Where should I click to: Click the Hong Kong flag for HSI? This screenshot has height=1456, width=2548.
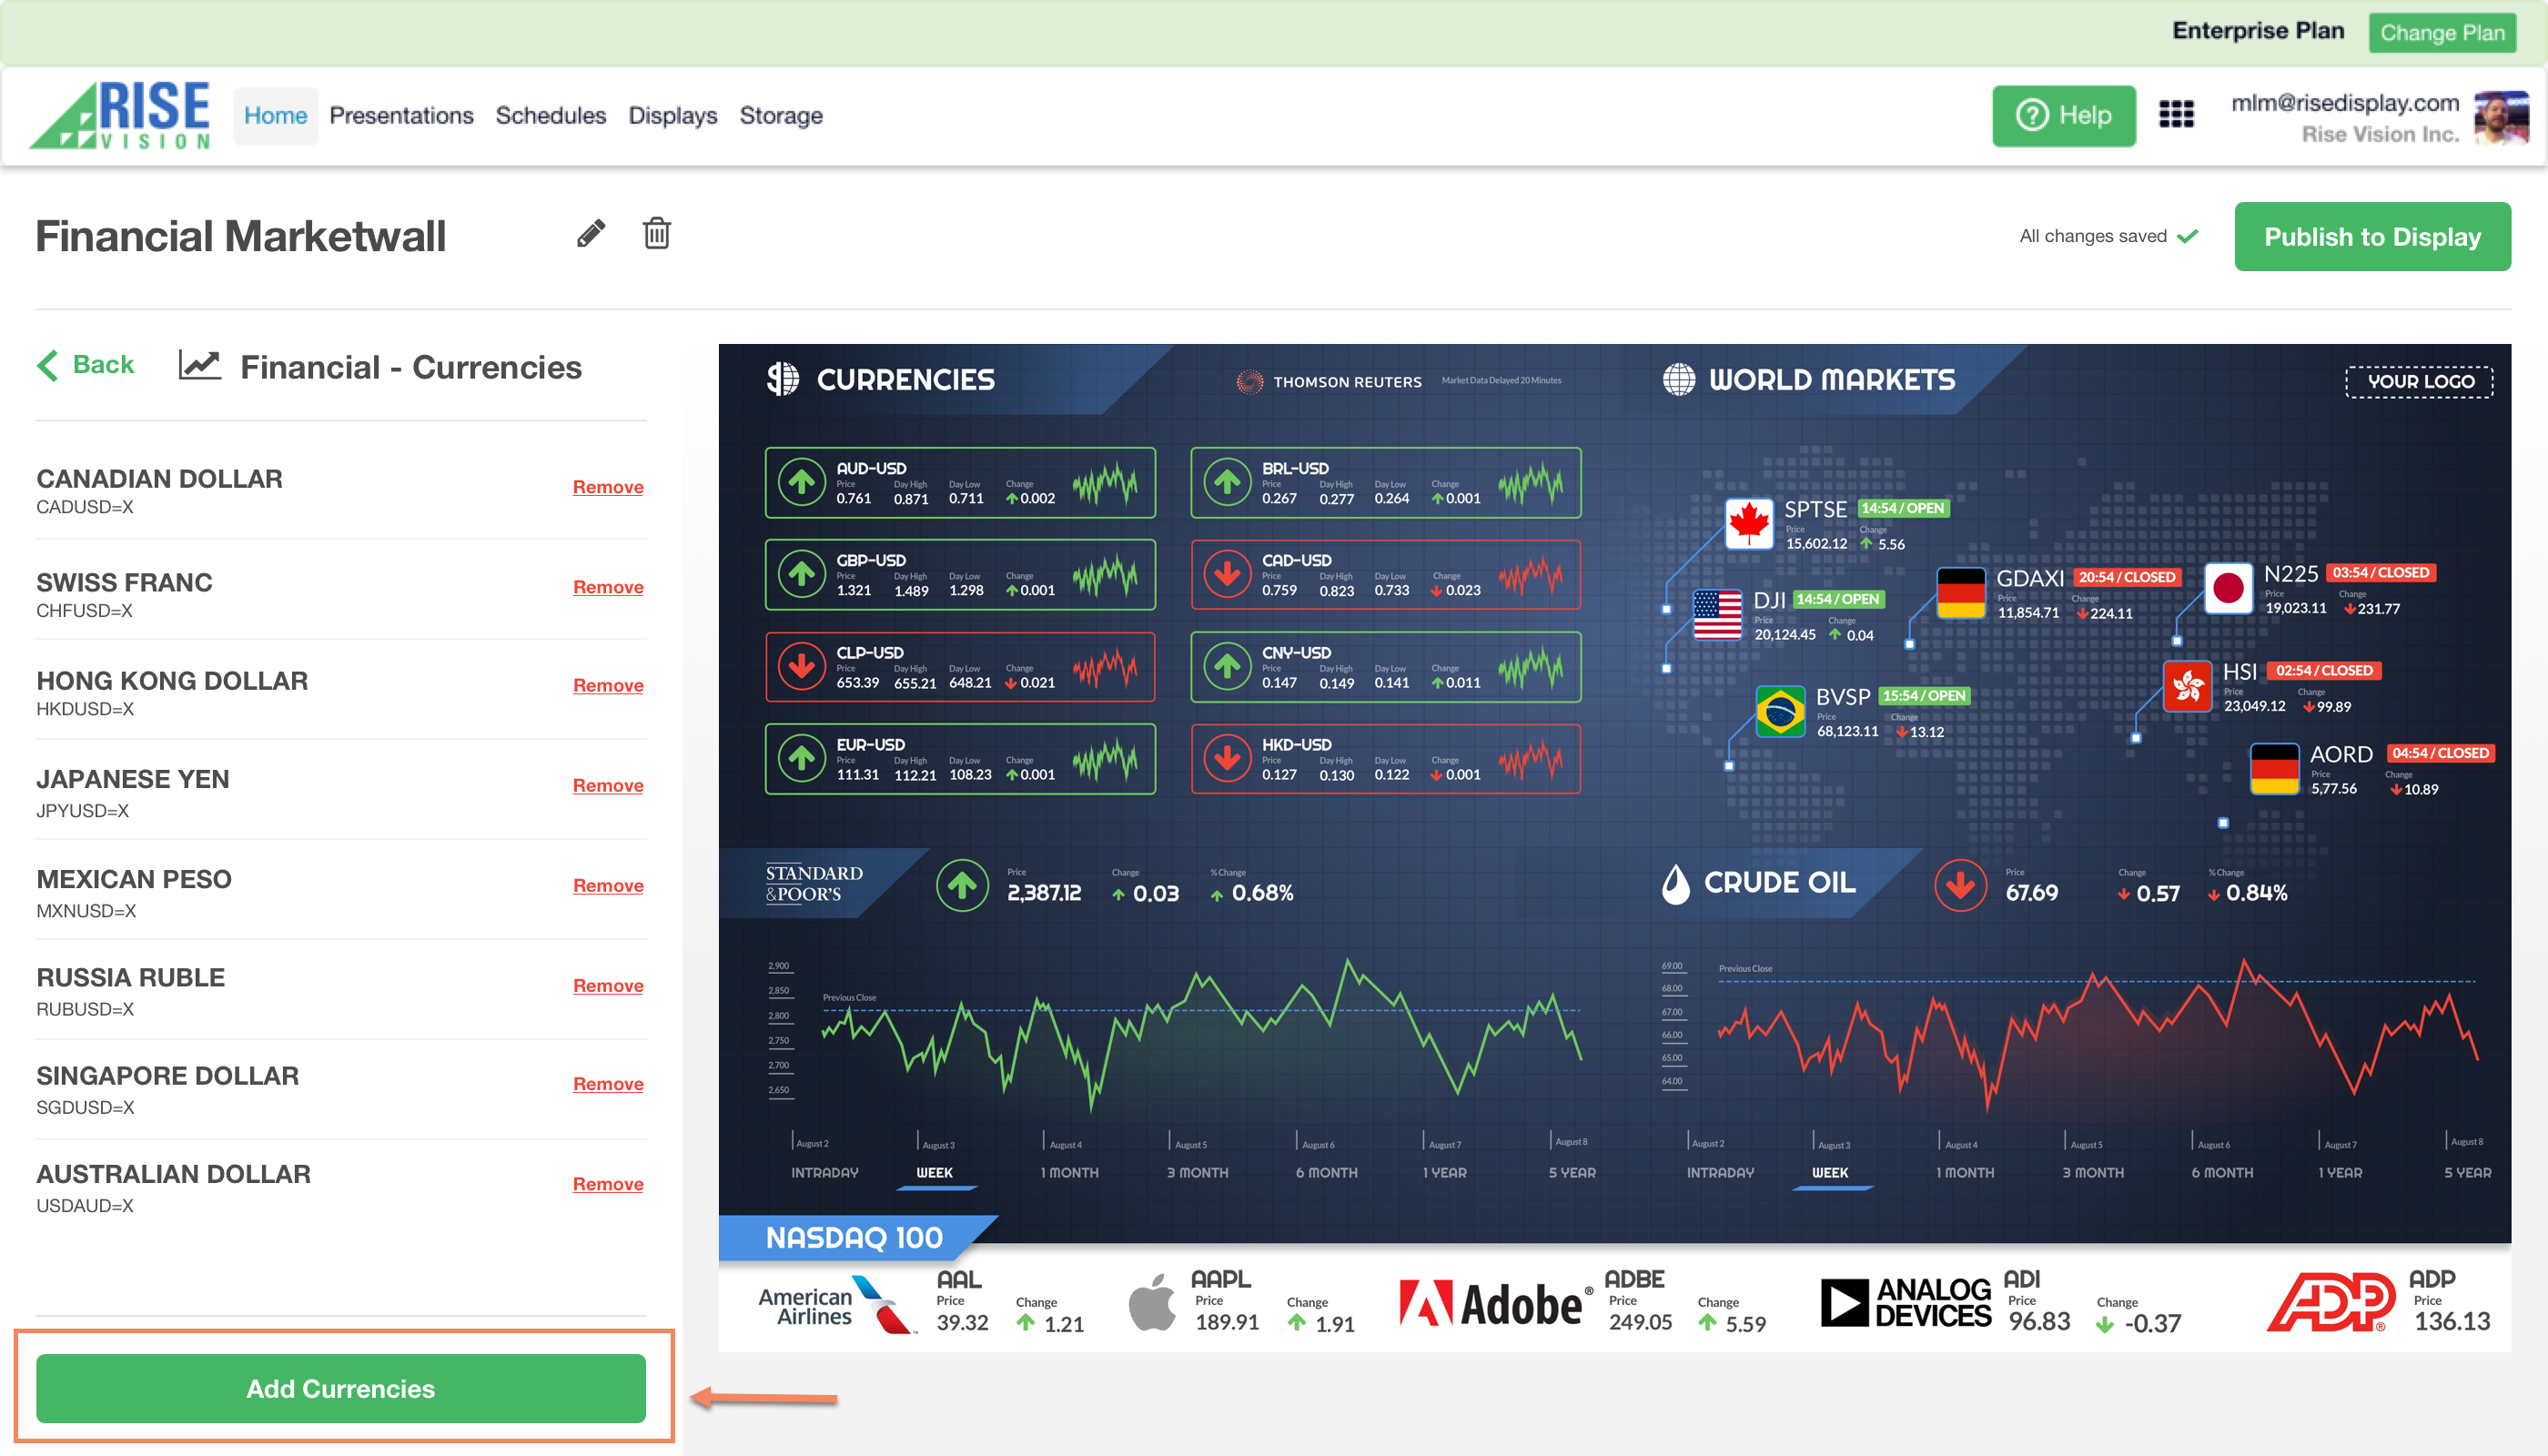click(x=2187, y=686)
